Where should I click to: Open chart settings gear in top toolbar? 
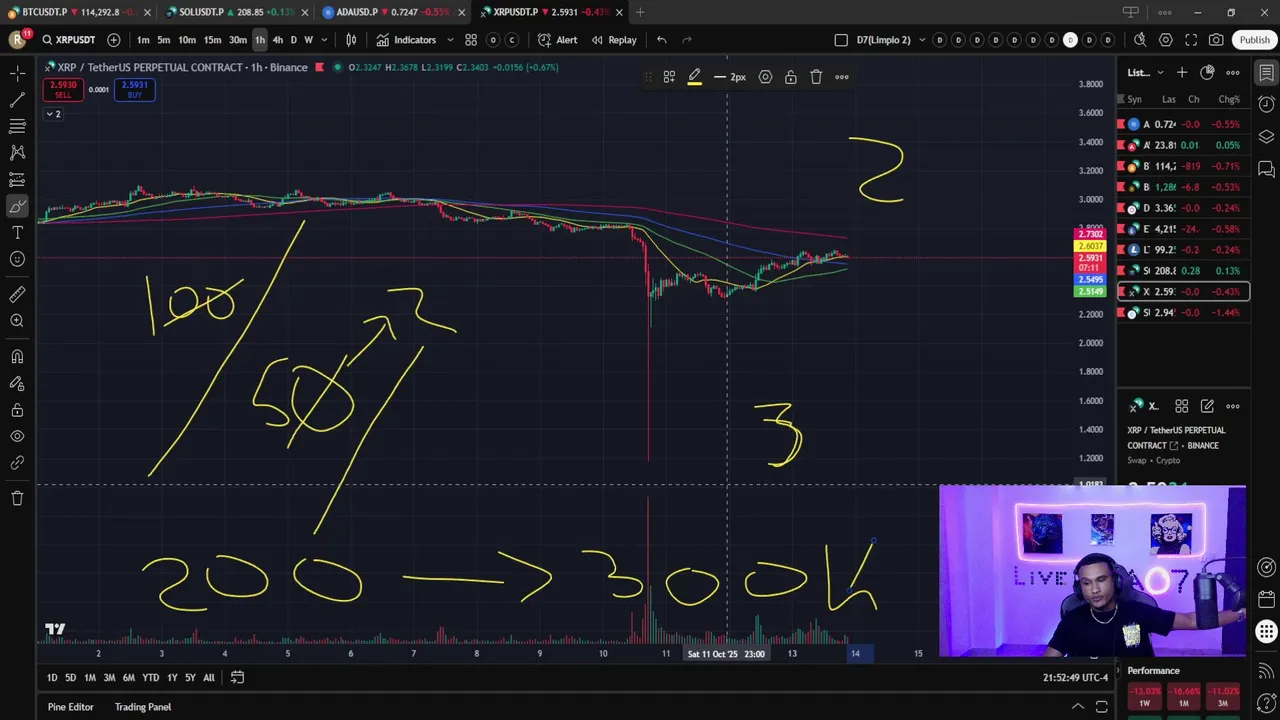1166,40
